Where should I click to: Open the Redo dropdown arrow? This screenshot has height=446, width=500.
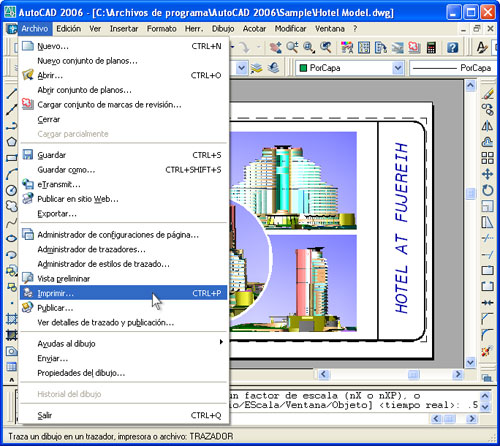pyautogui.click(x=258, y=47)
